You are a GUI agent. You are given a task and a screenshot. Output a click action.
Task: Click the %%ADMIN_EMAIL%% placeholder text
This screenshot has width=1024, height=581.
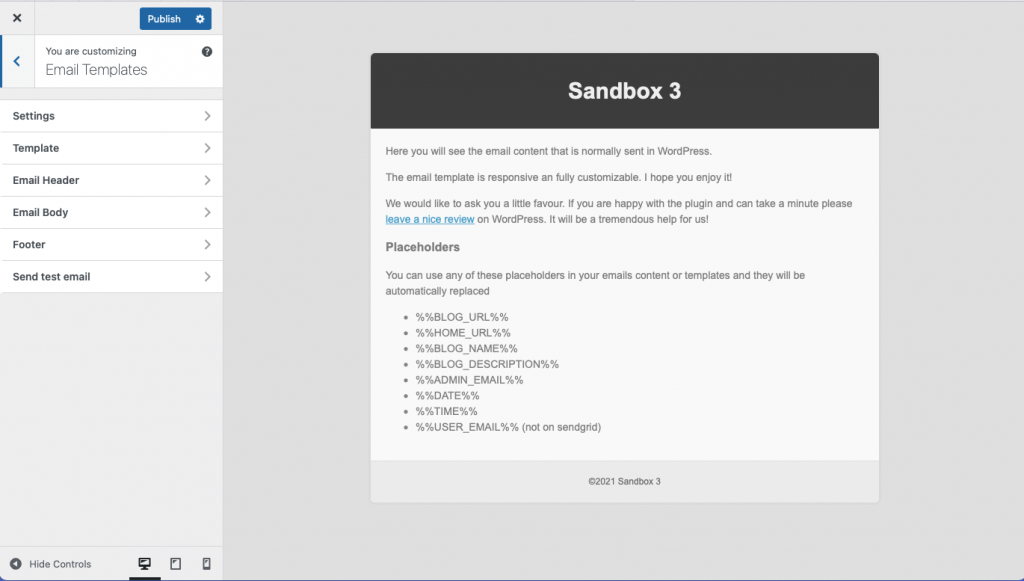[469, 380]
